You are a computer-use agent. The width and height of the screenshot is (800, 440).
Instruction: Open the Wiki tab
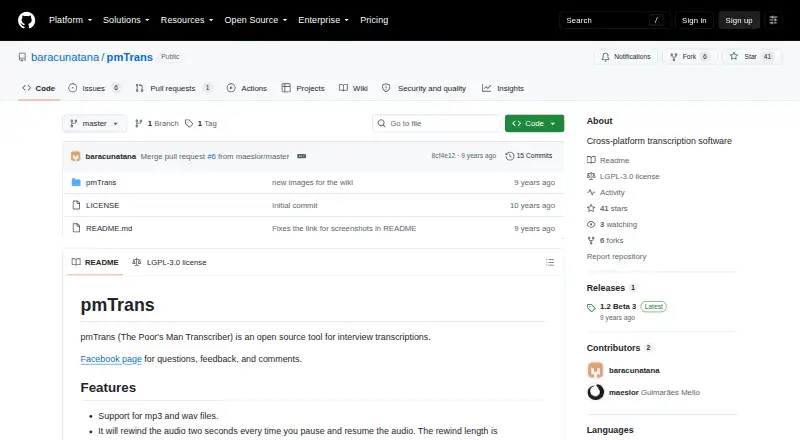point(353,88)
